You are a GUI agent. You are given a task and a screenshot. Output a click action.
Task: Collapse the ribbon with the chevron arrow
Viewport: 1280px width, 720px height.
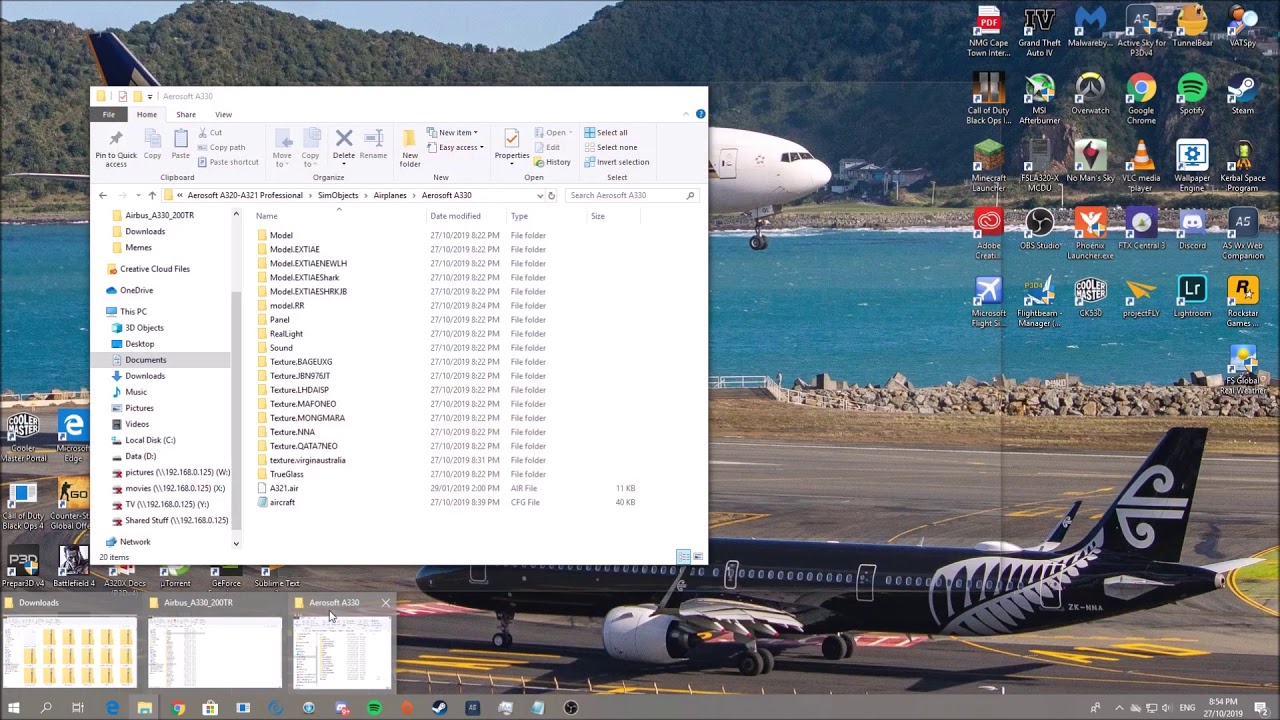pos(687,114)
